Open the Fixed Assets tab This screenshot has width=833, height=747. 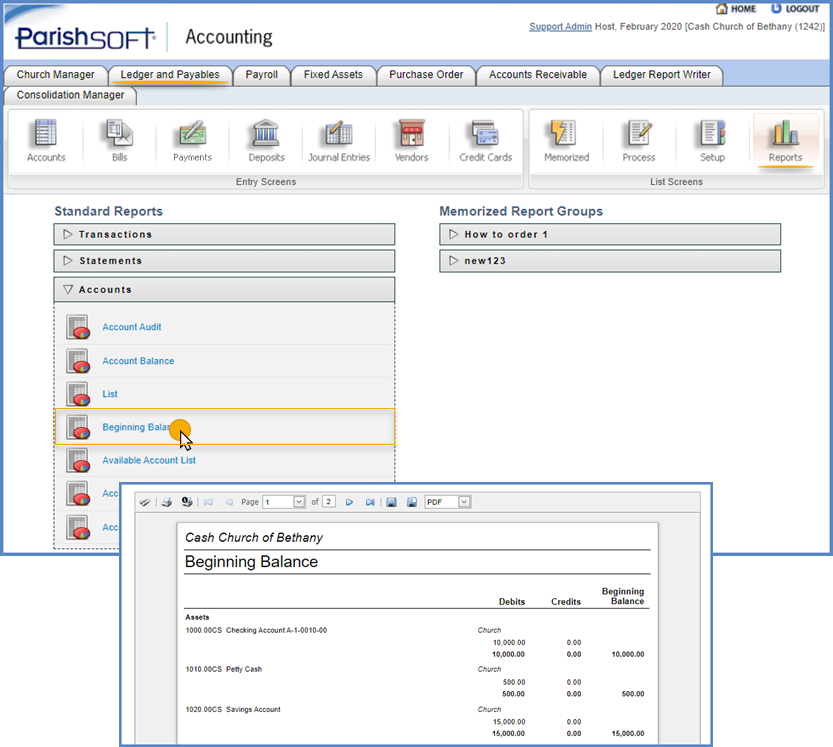click(333, 75)
